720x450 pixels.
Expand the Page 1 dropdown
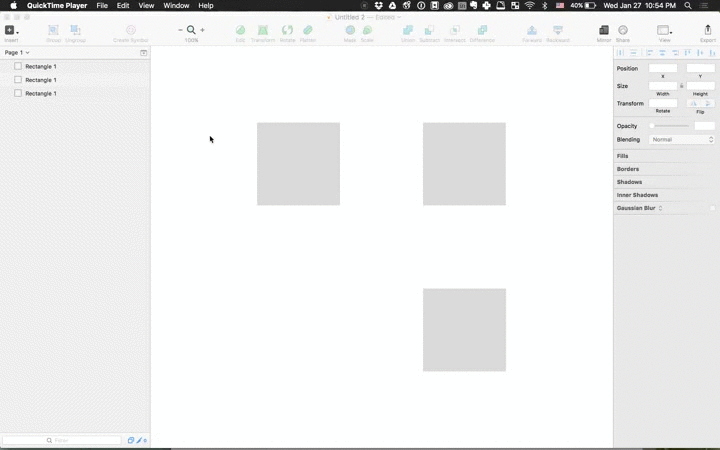point(17,52)
